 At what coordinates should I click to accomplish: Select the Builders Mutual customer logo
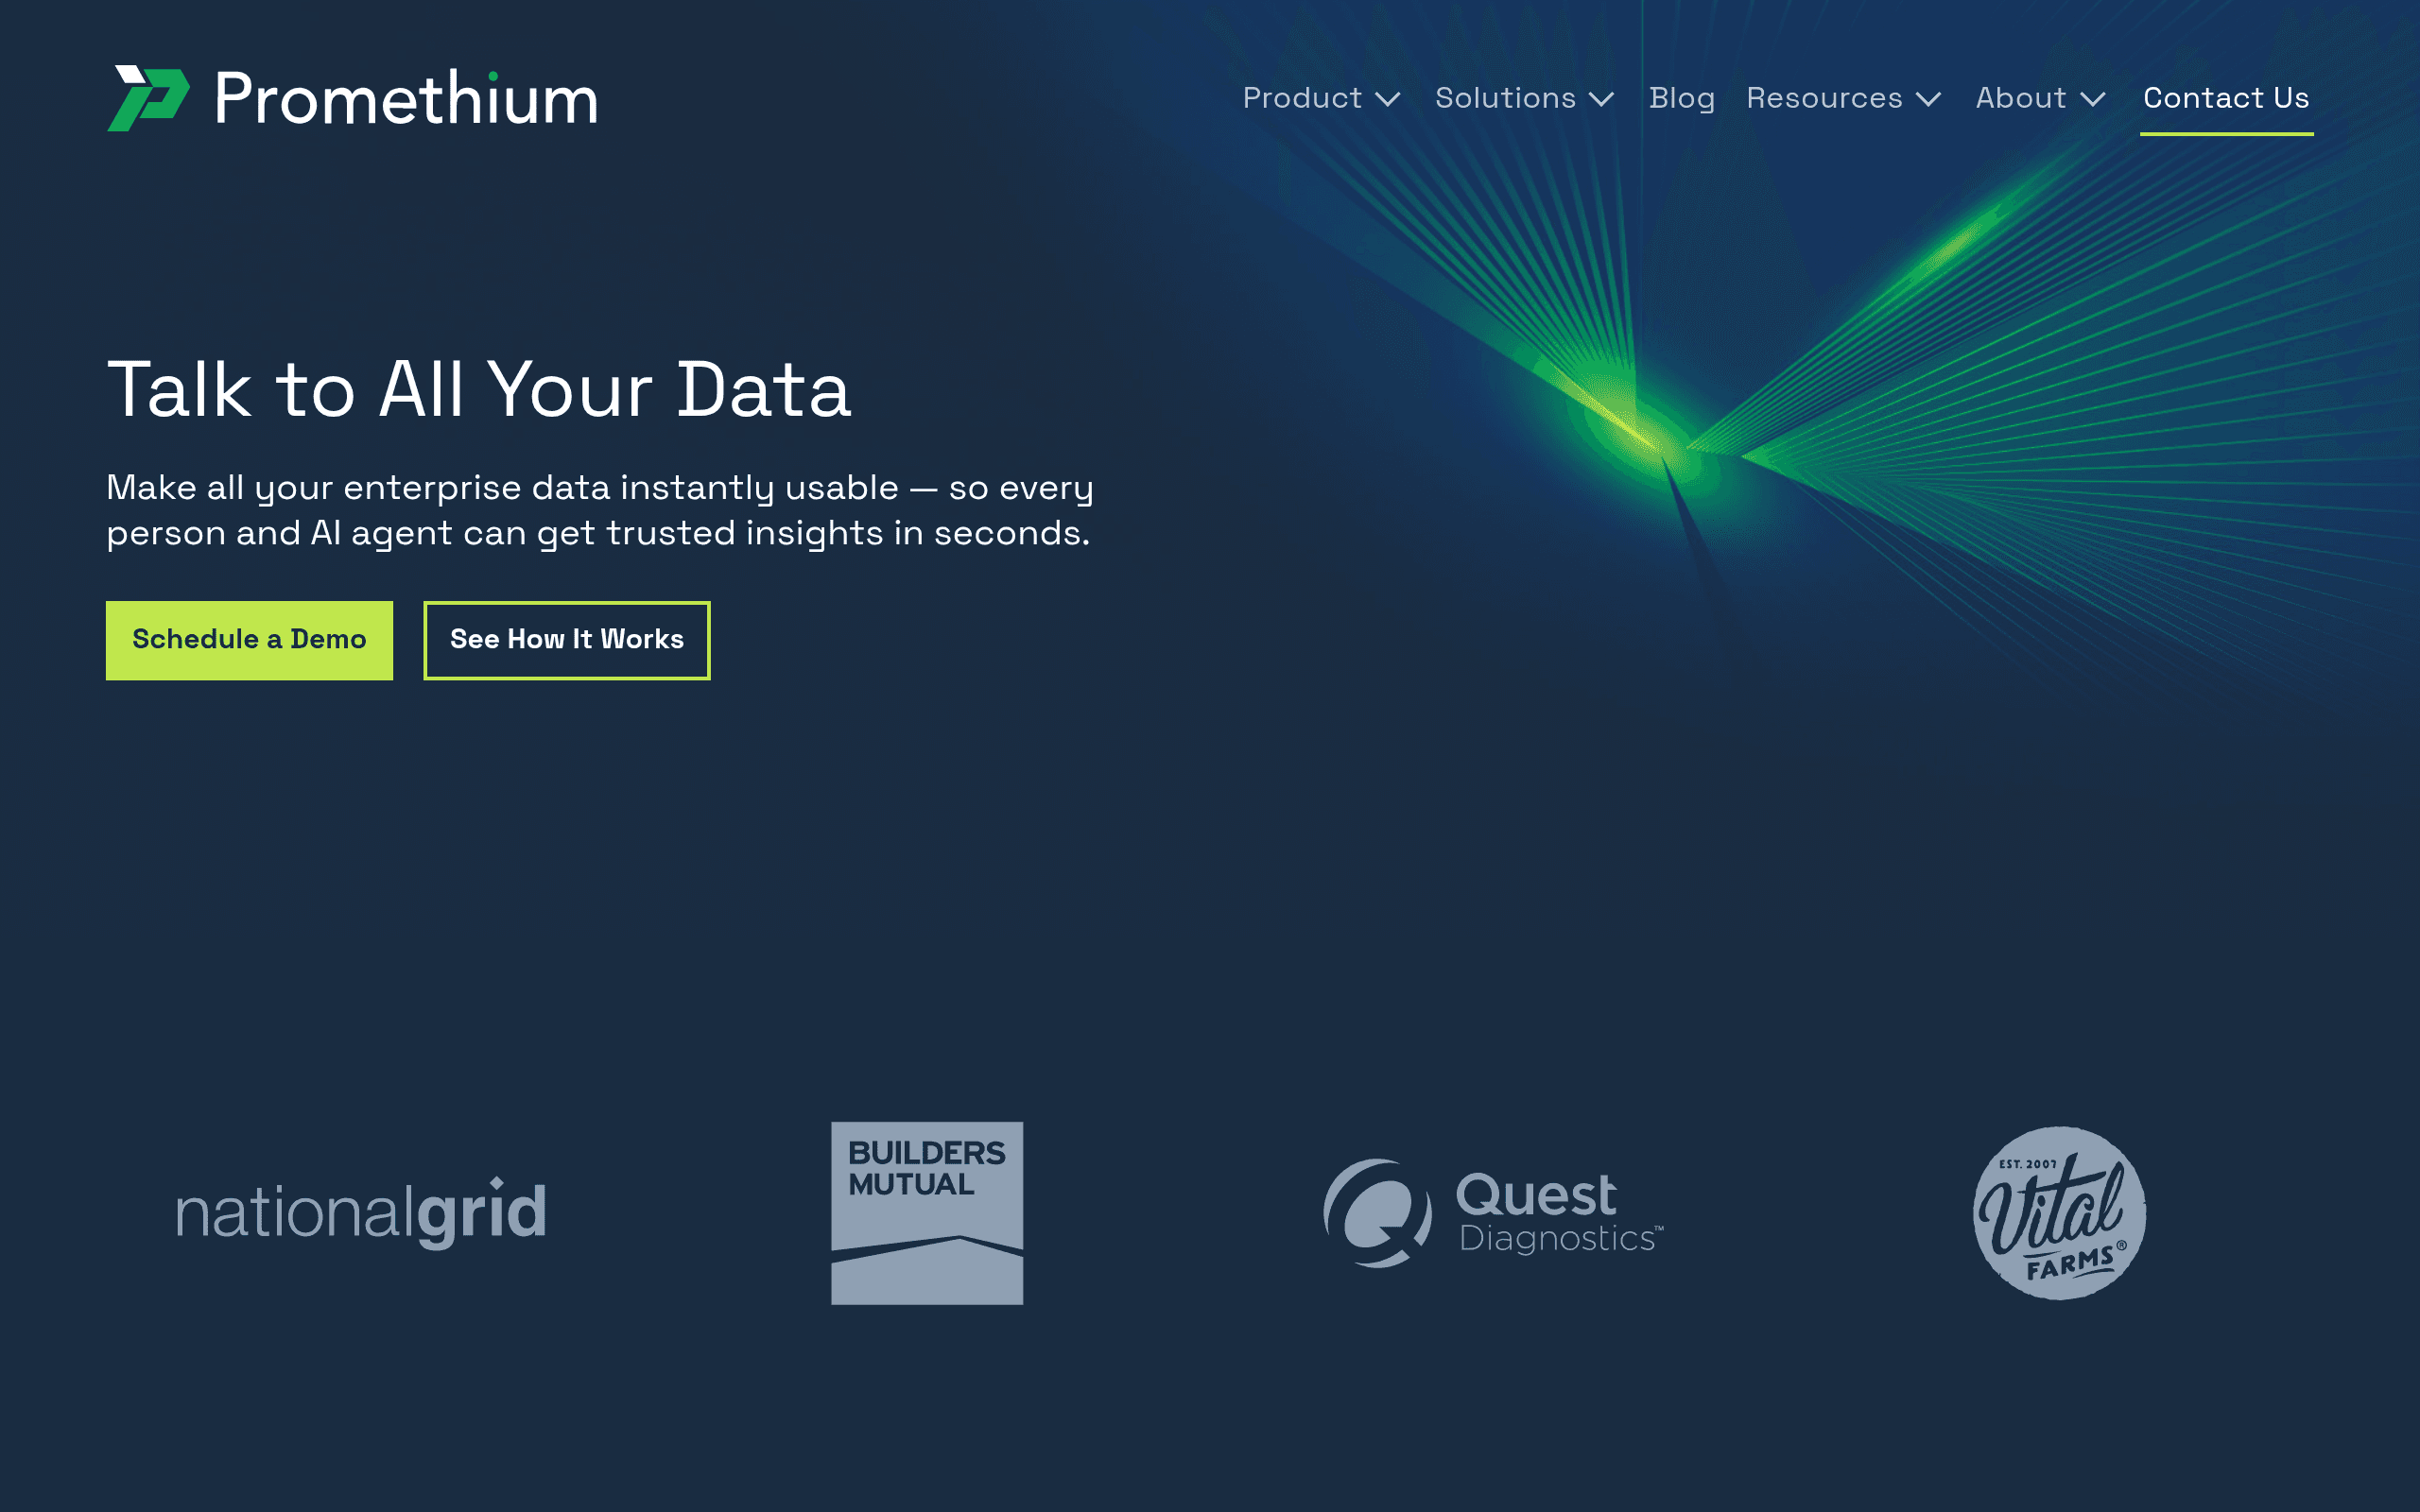click(x=927, y=1213)
